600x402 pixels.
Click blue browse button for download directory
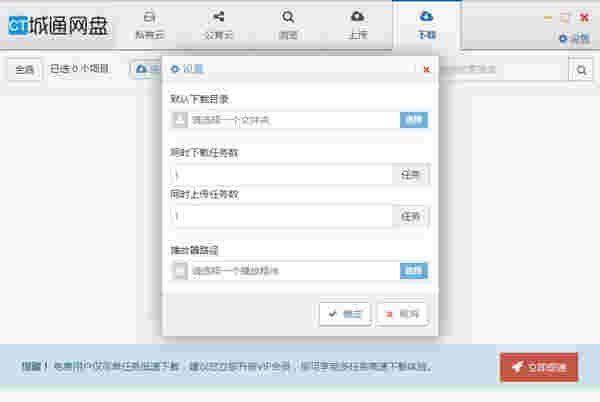(414, 120)
